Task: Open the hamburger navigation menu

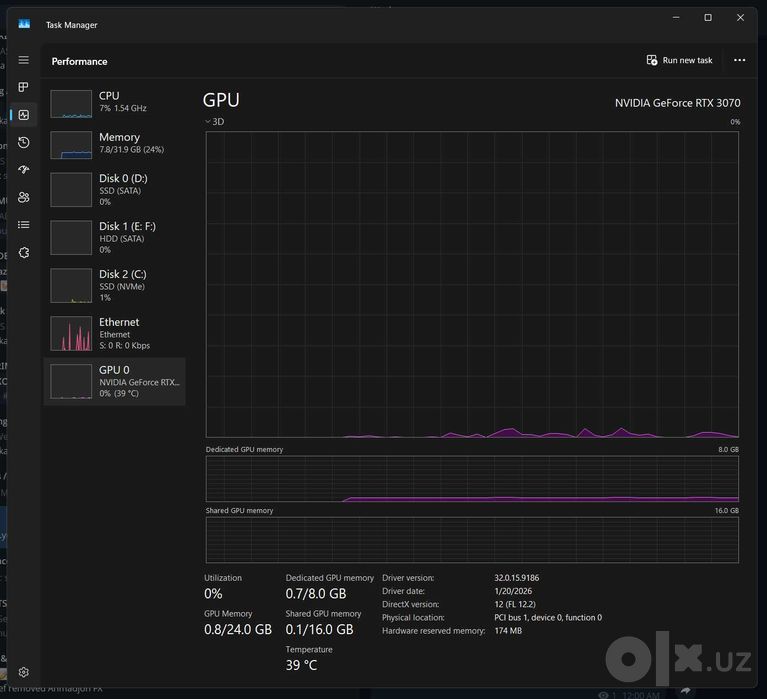Action: (23, 60)
